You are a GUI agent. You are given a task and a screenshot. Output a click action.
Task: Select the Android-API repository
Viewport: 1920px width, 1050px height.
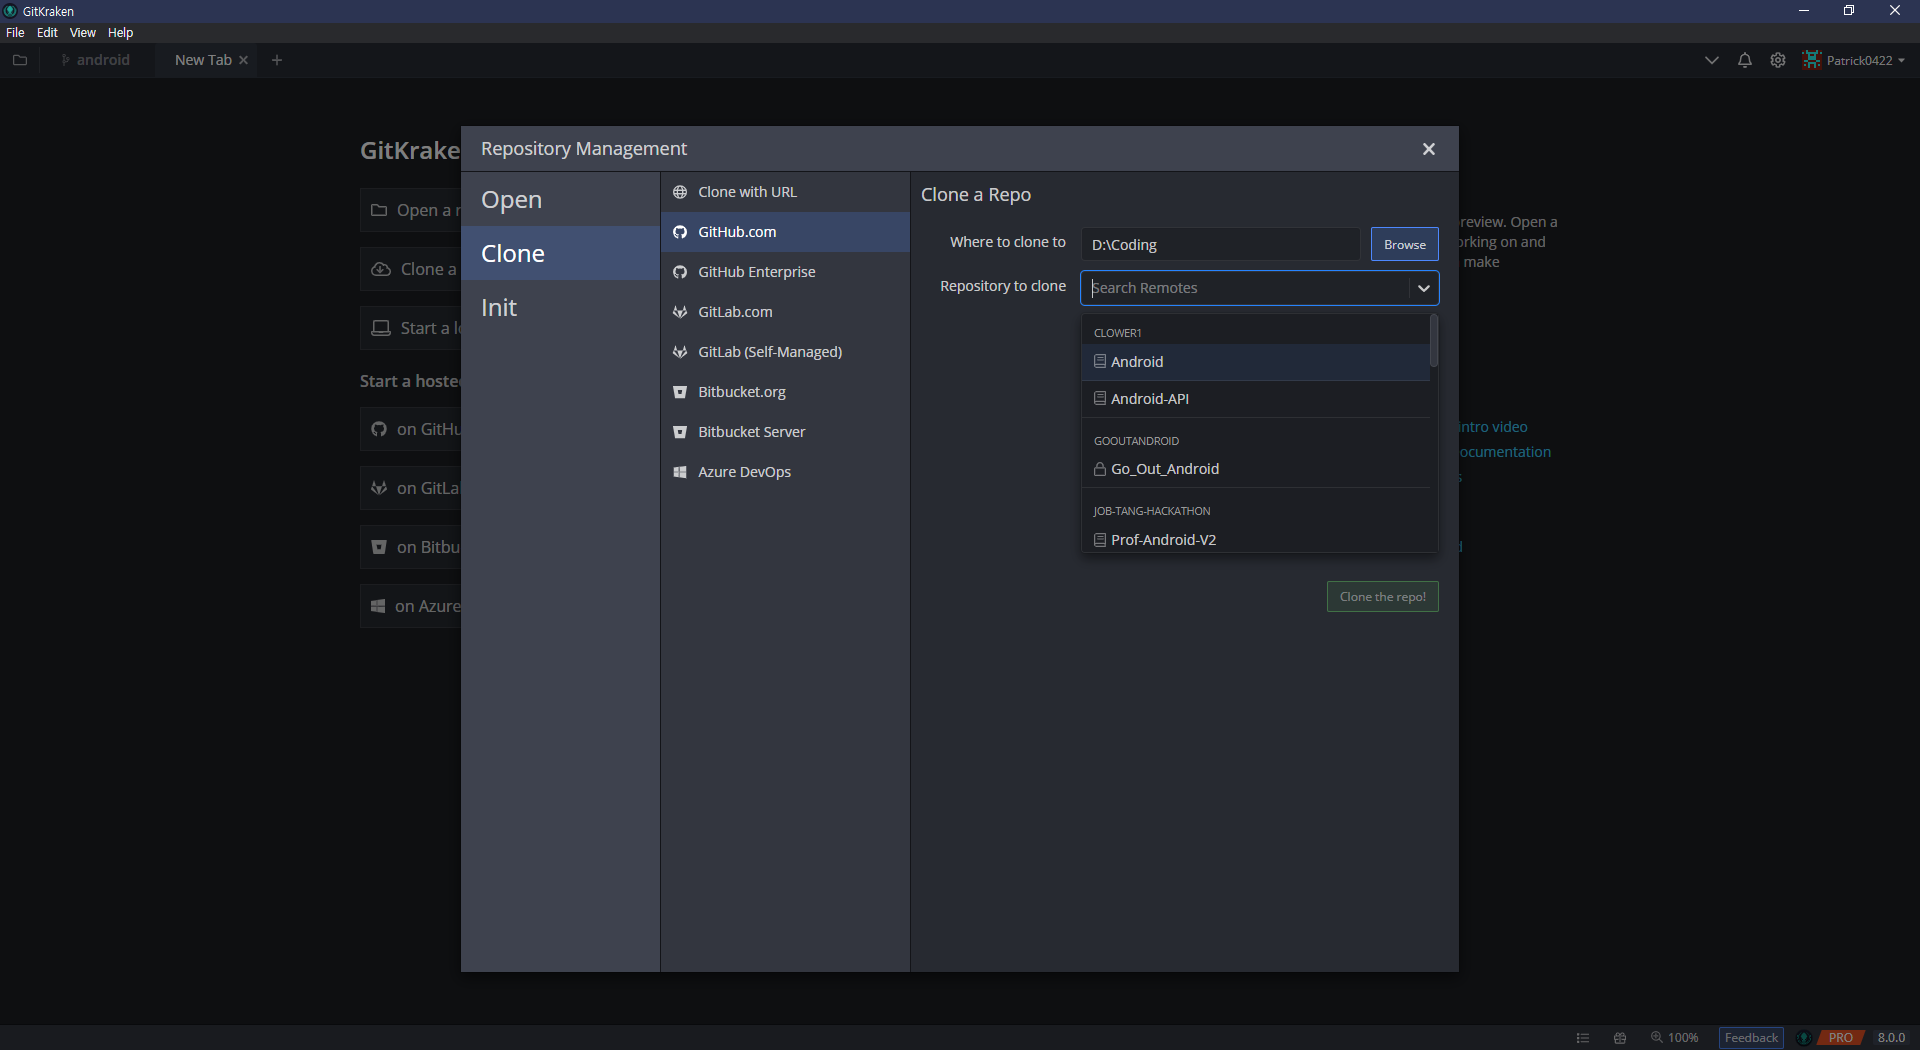[1256, 399]
